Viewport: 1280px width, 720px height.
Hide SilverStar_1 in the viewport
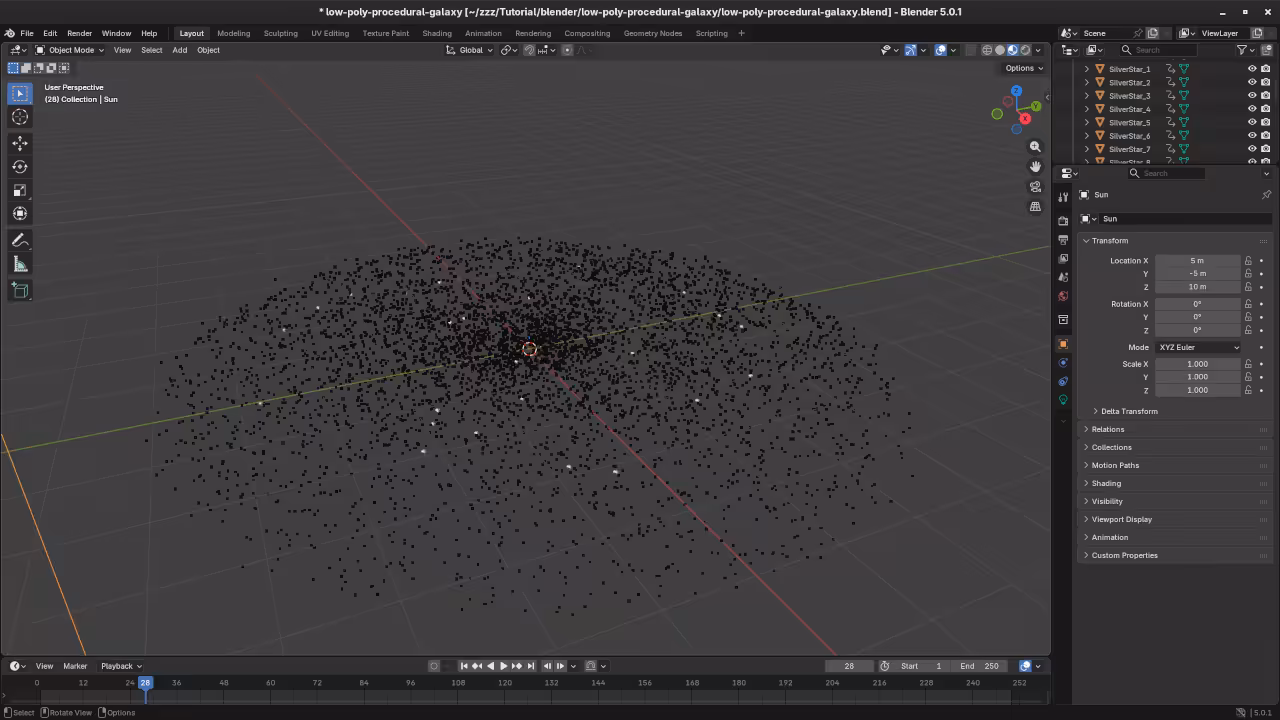[1252, 68]
